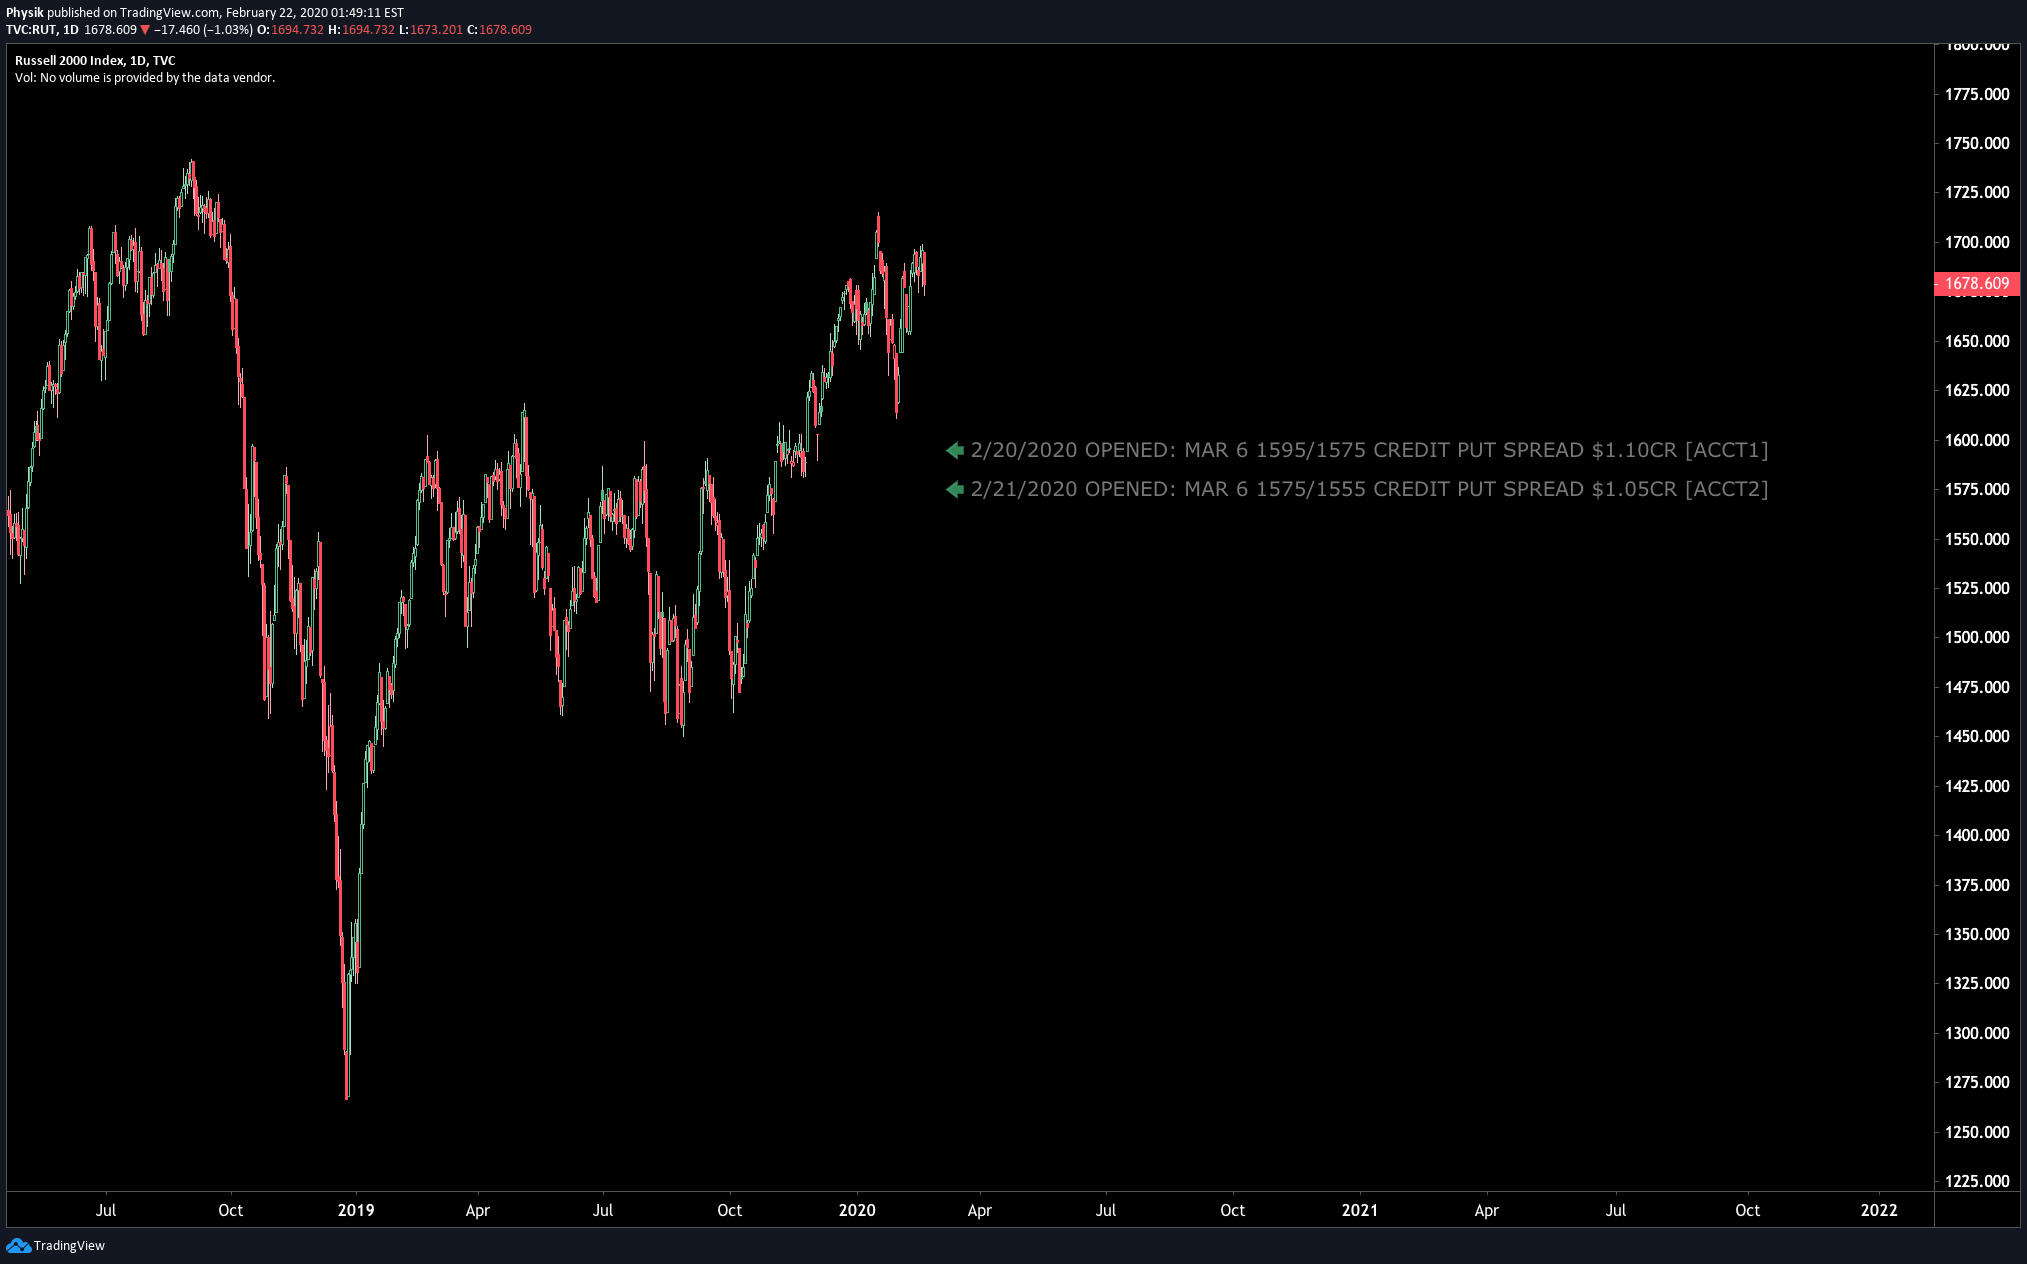Click the 2020 label on time axis
Viewport: 2027px width, 1264px height.
(x=857, y=1210)
